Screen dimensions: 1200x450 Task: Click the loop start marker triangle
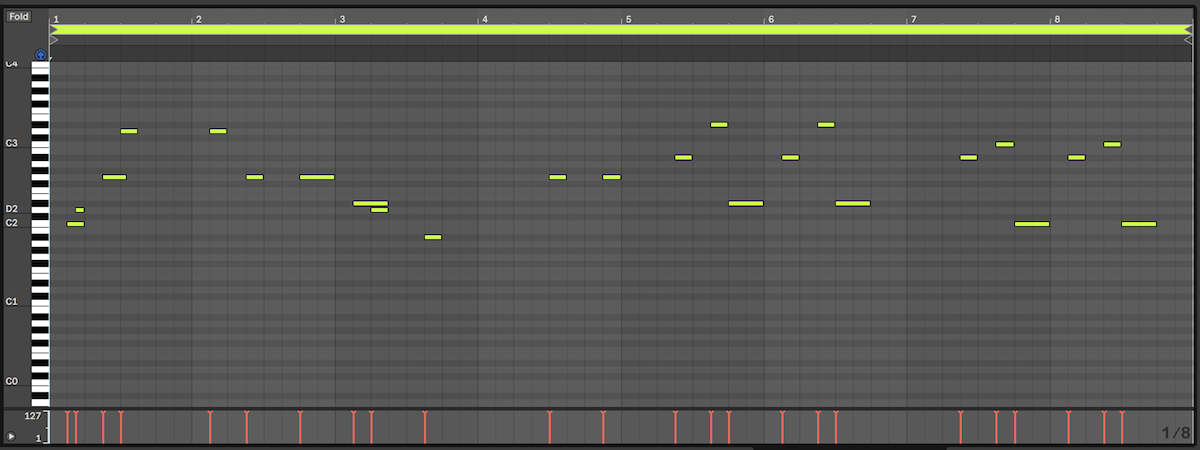[54, 30]
